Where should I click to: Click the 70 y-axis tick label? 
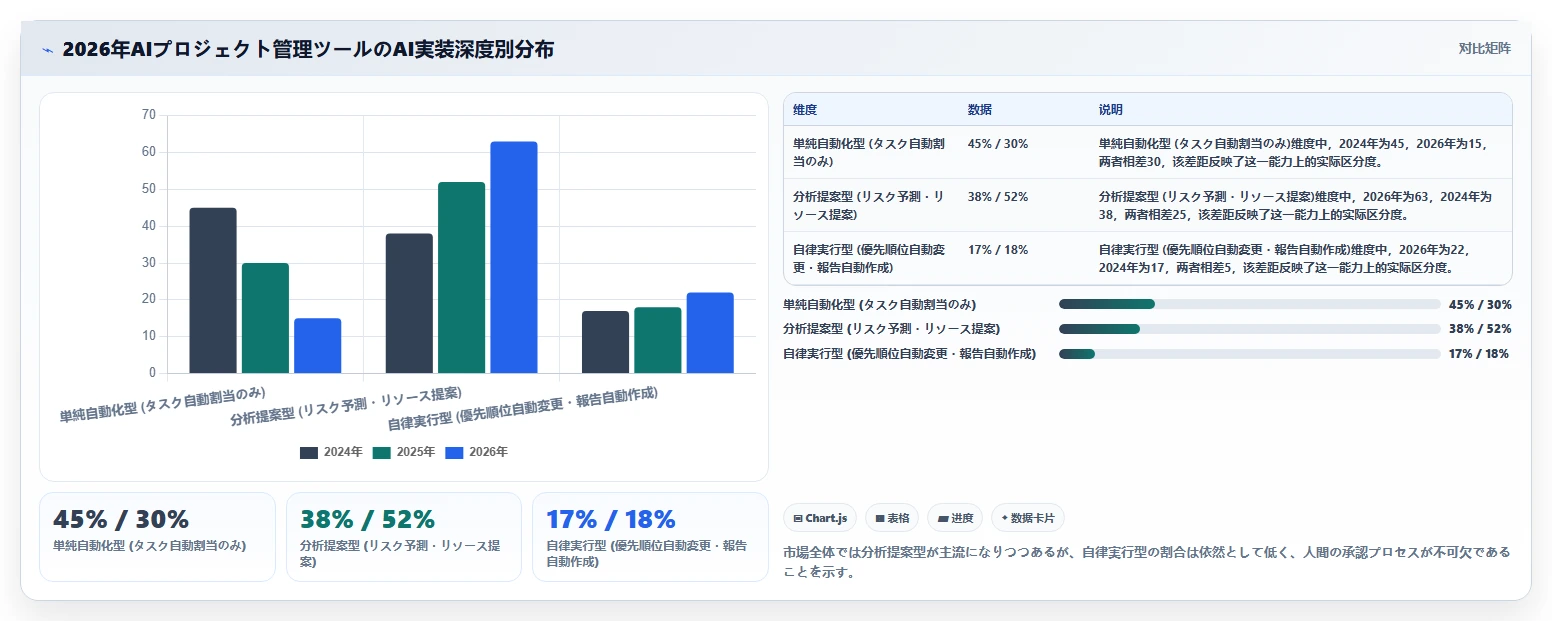(149, 115)
